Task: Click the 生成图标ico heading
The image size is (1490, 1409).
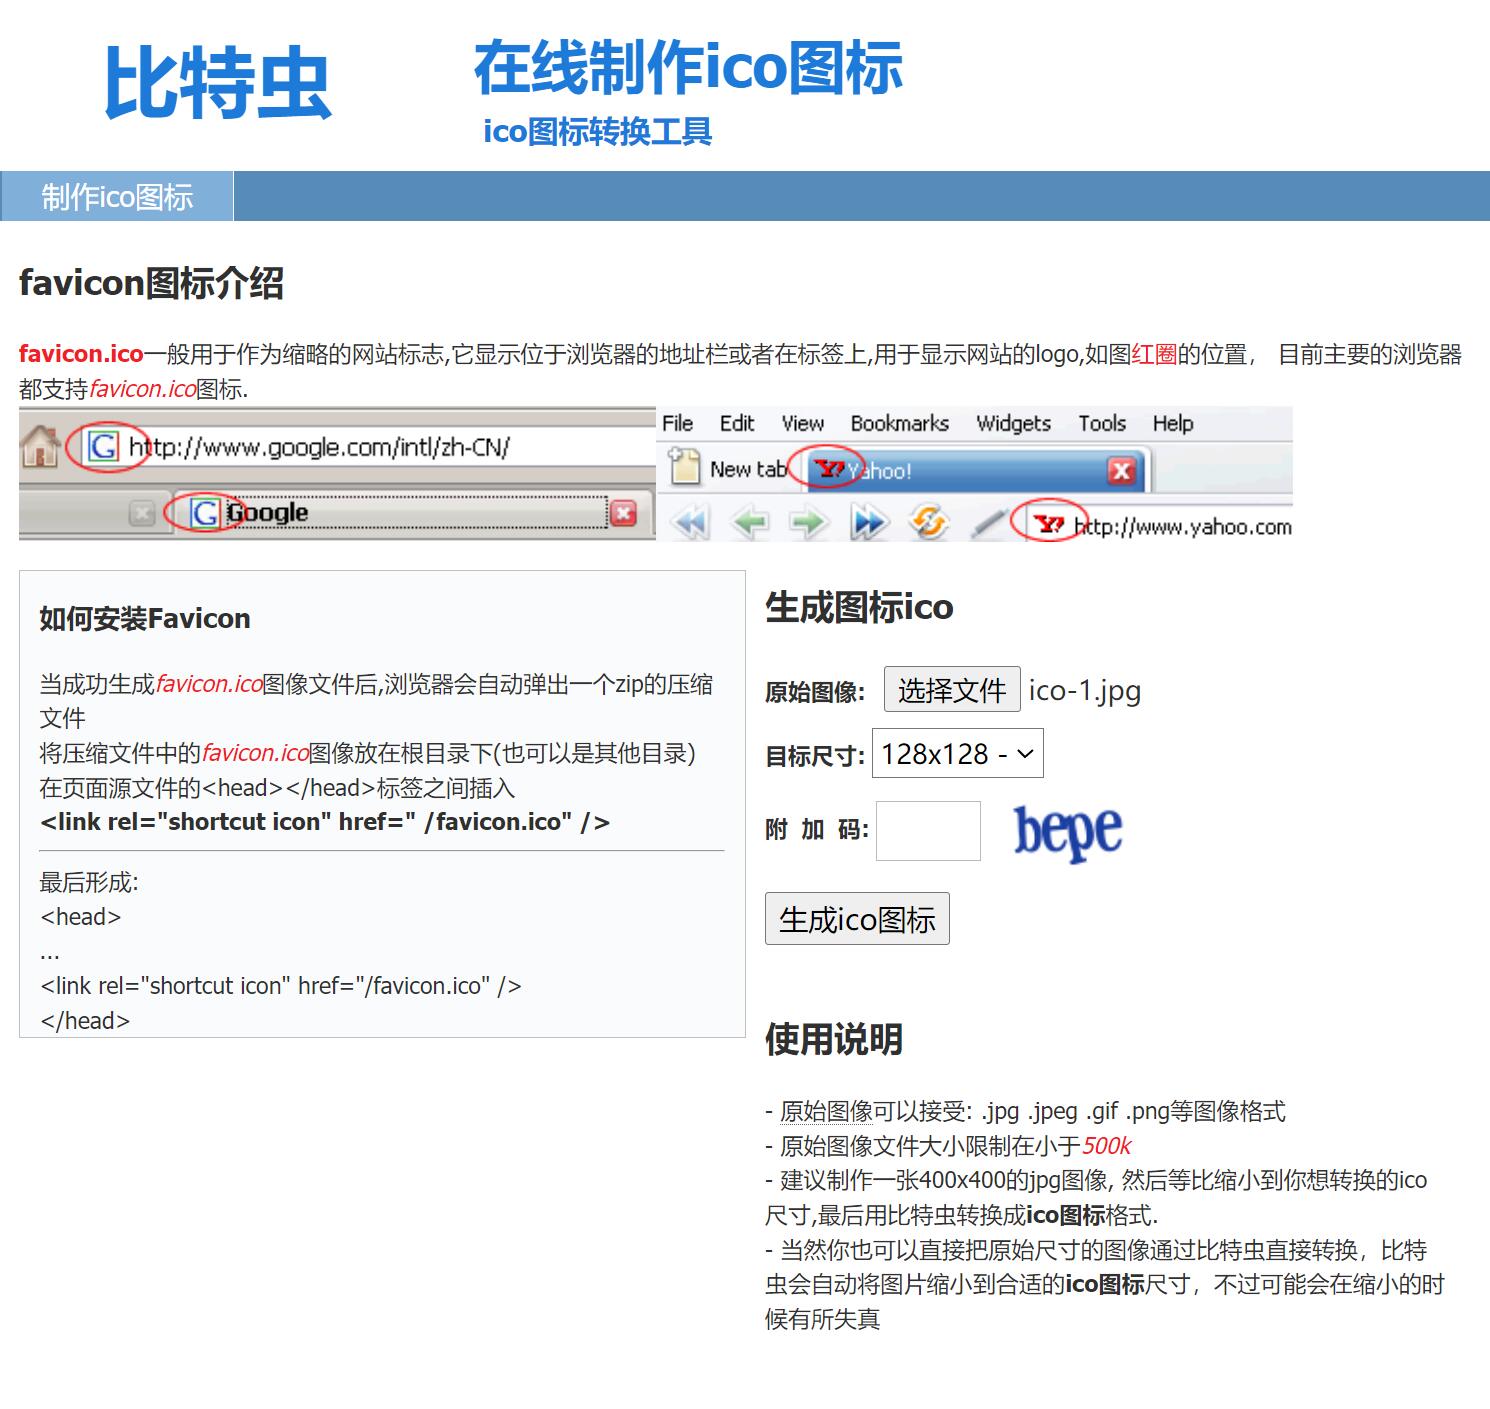Action: [x=859, y=607]
